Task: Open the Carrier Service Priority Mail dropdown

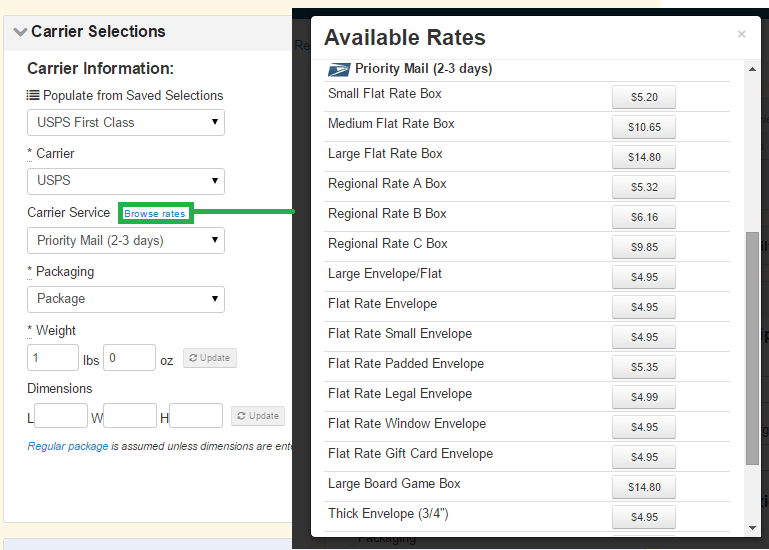Action: (x=125, y=241)
